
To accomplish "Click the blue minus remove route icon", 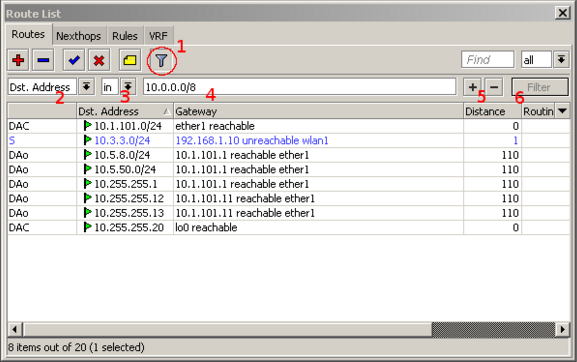I will 43,60.
